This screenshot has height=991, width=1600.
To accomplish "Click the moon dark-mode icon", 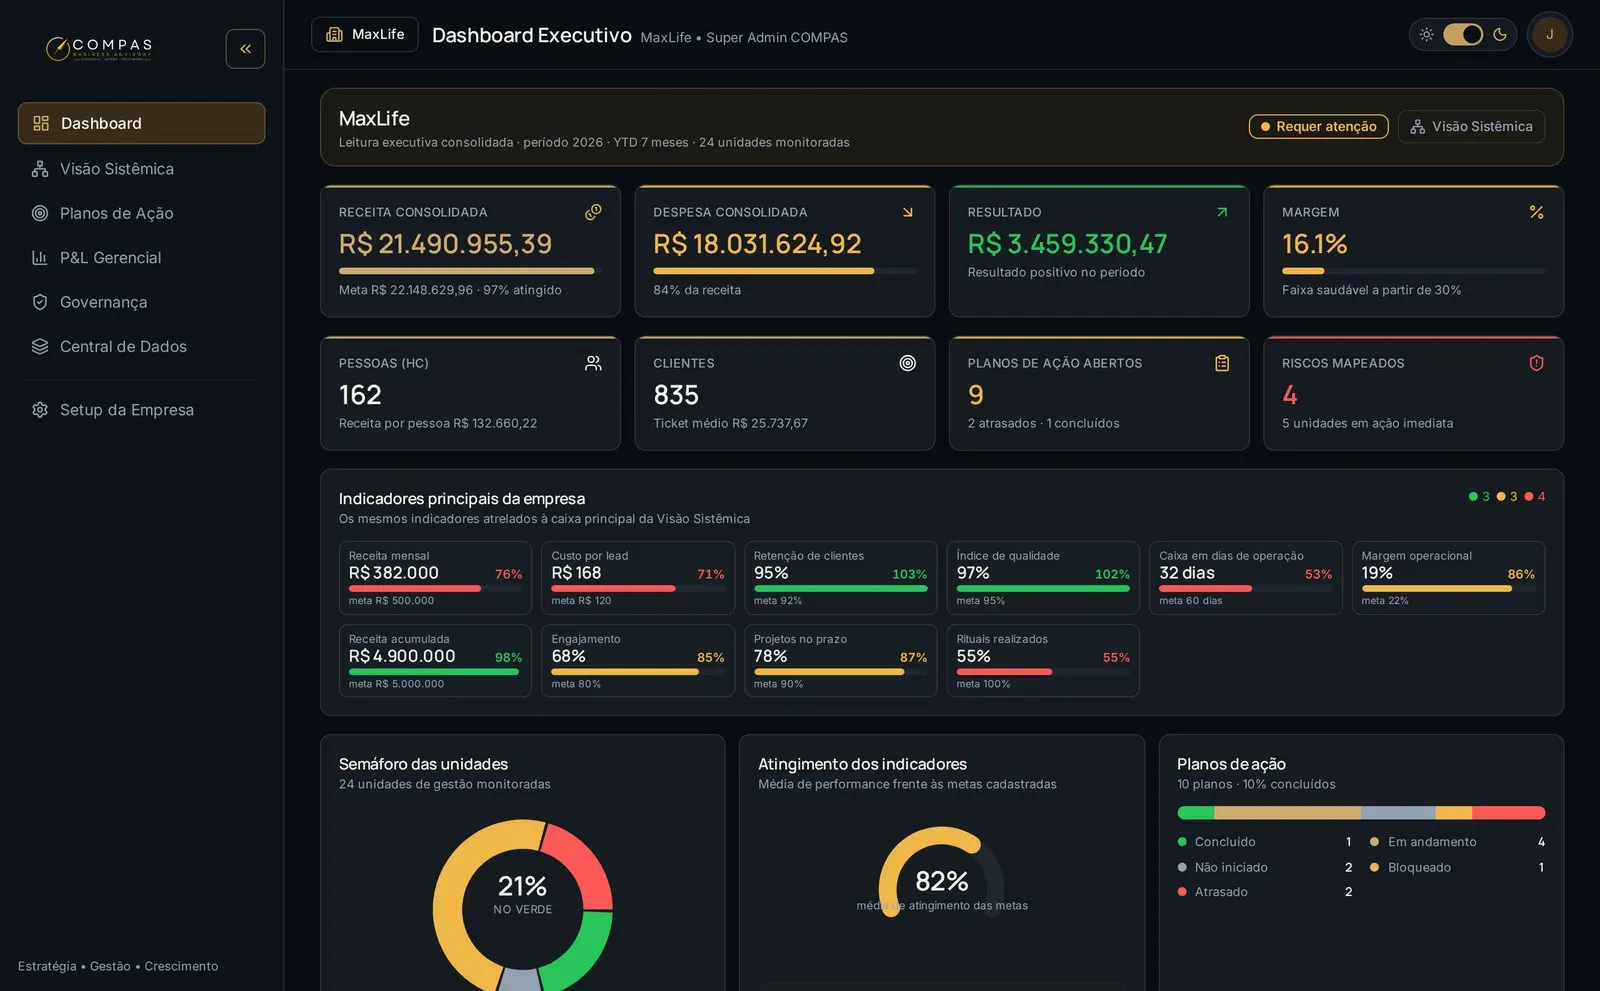I will click(1499, 34).
